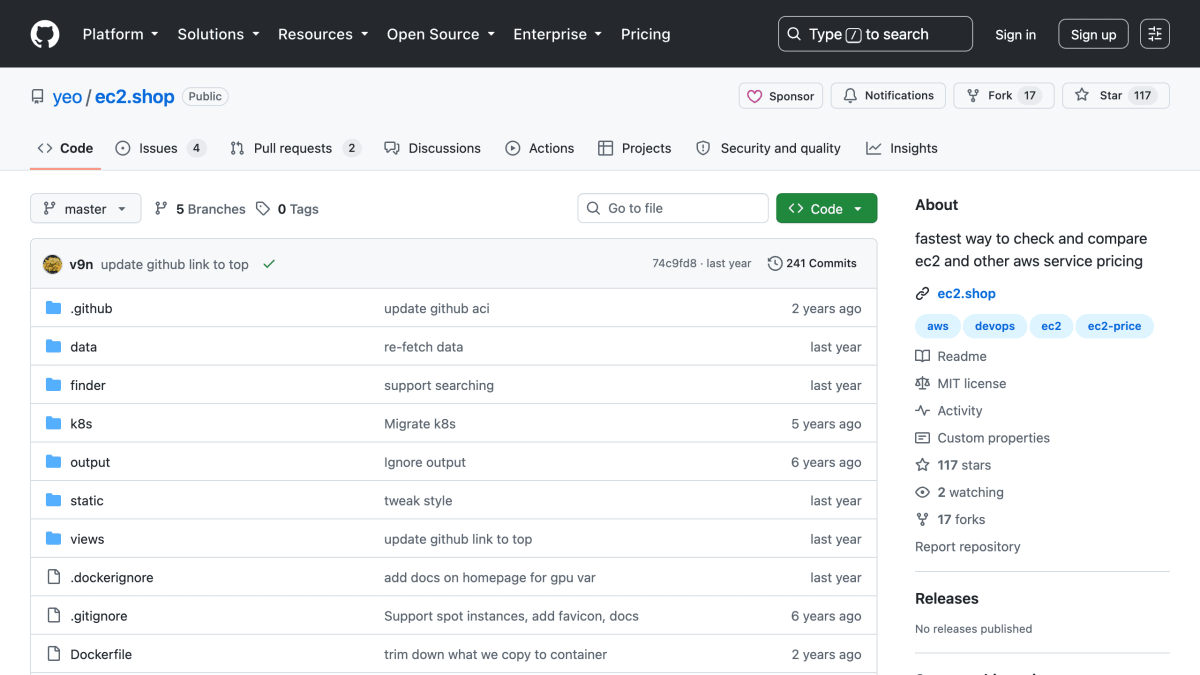Open commit hash 74c9fd8

[674, 264]
